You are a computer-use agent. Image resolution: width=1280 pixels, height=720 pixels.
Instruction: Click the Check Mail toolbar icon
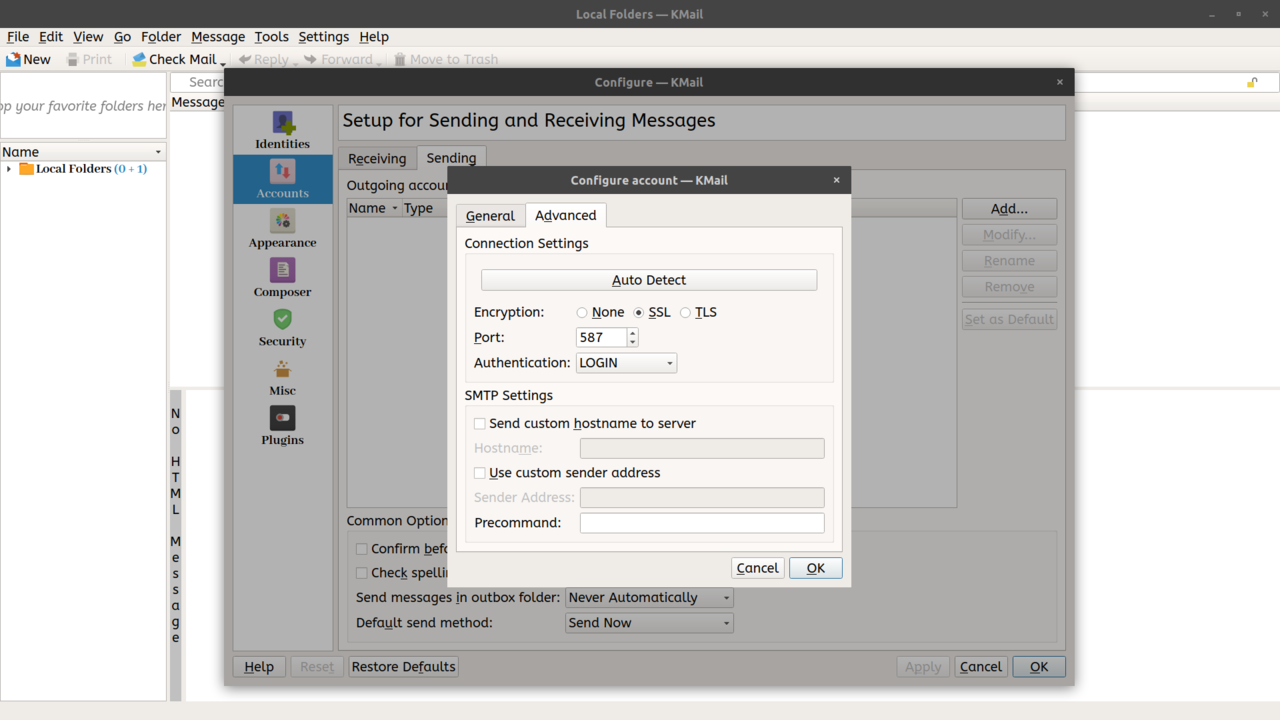[x=139, y=59]
